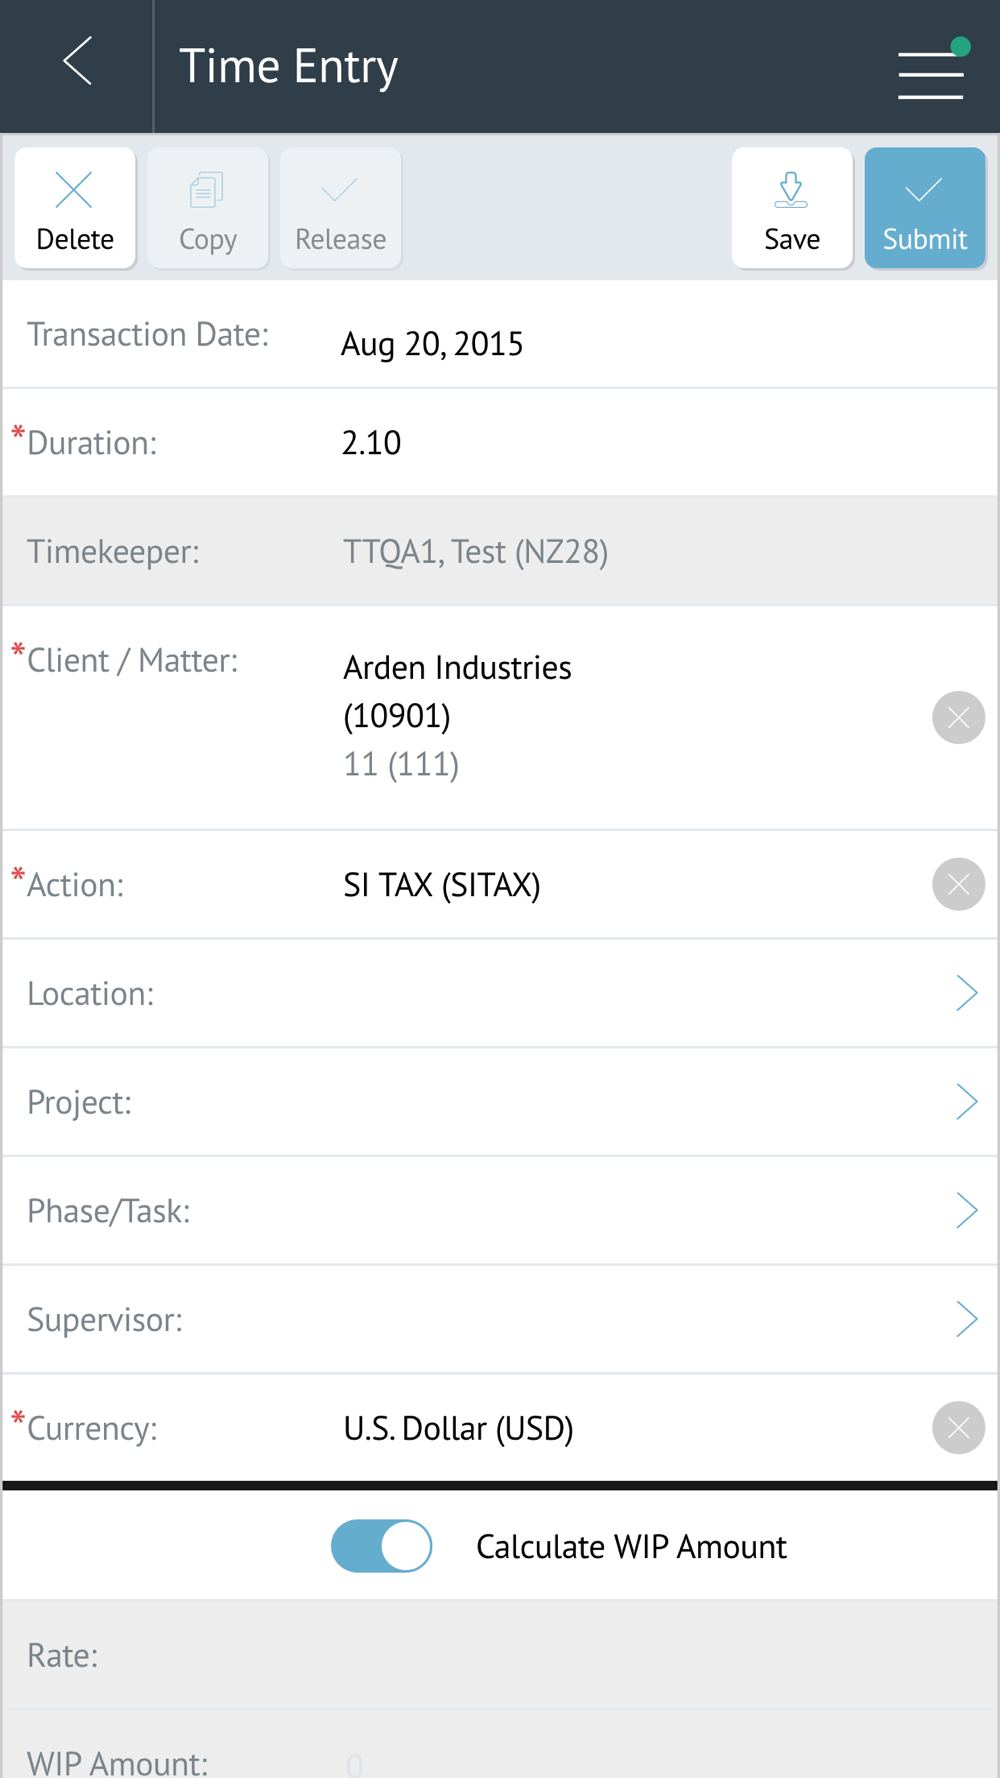Clear the U.S. Dollar currency value

pyautogui.click(x=958, y=1427)
